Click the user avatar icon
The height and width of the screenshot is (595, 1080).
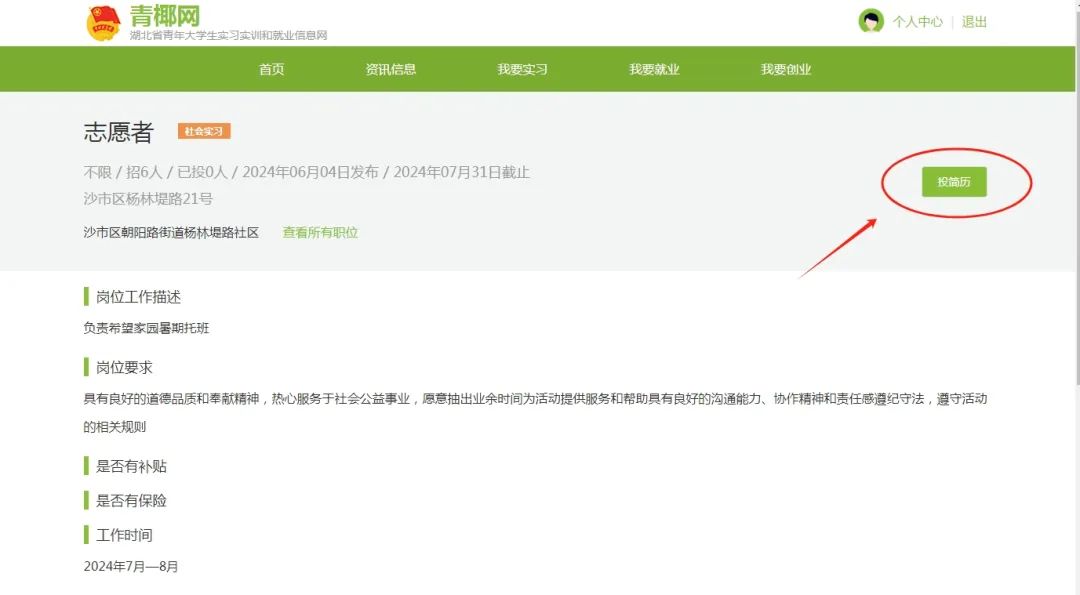(871, 21)
